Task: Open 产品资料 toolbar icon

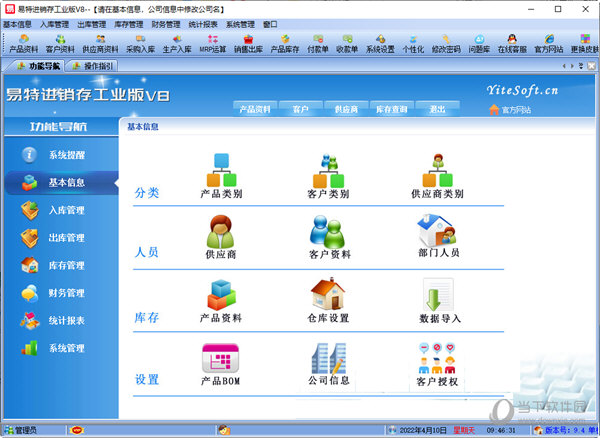Action: (24, 44)
